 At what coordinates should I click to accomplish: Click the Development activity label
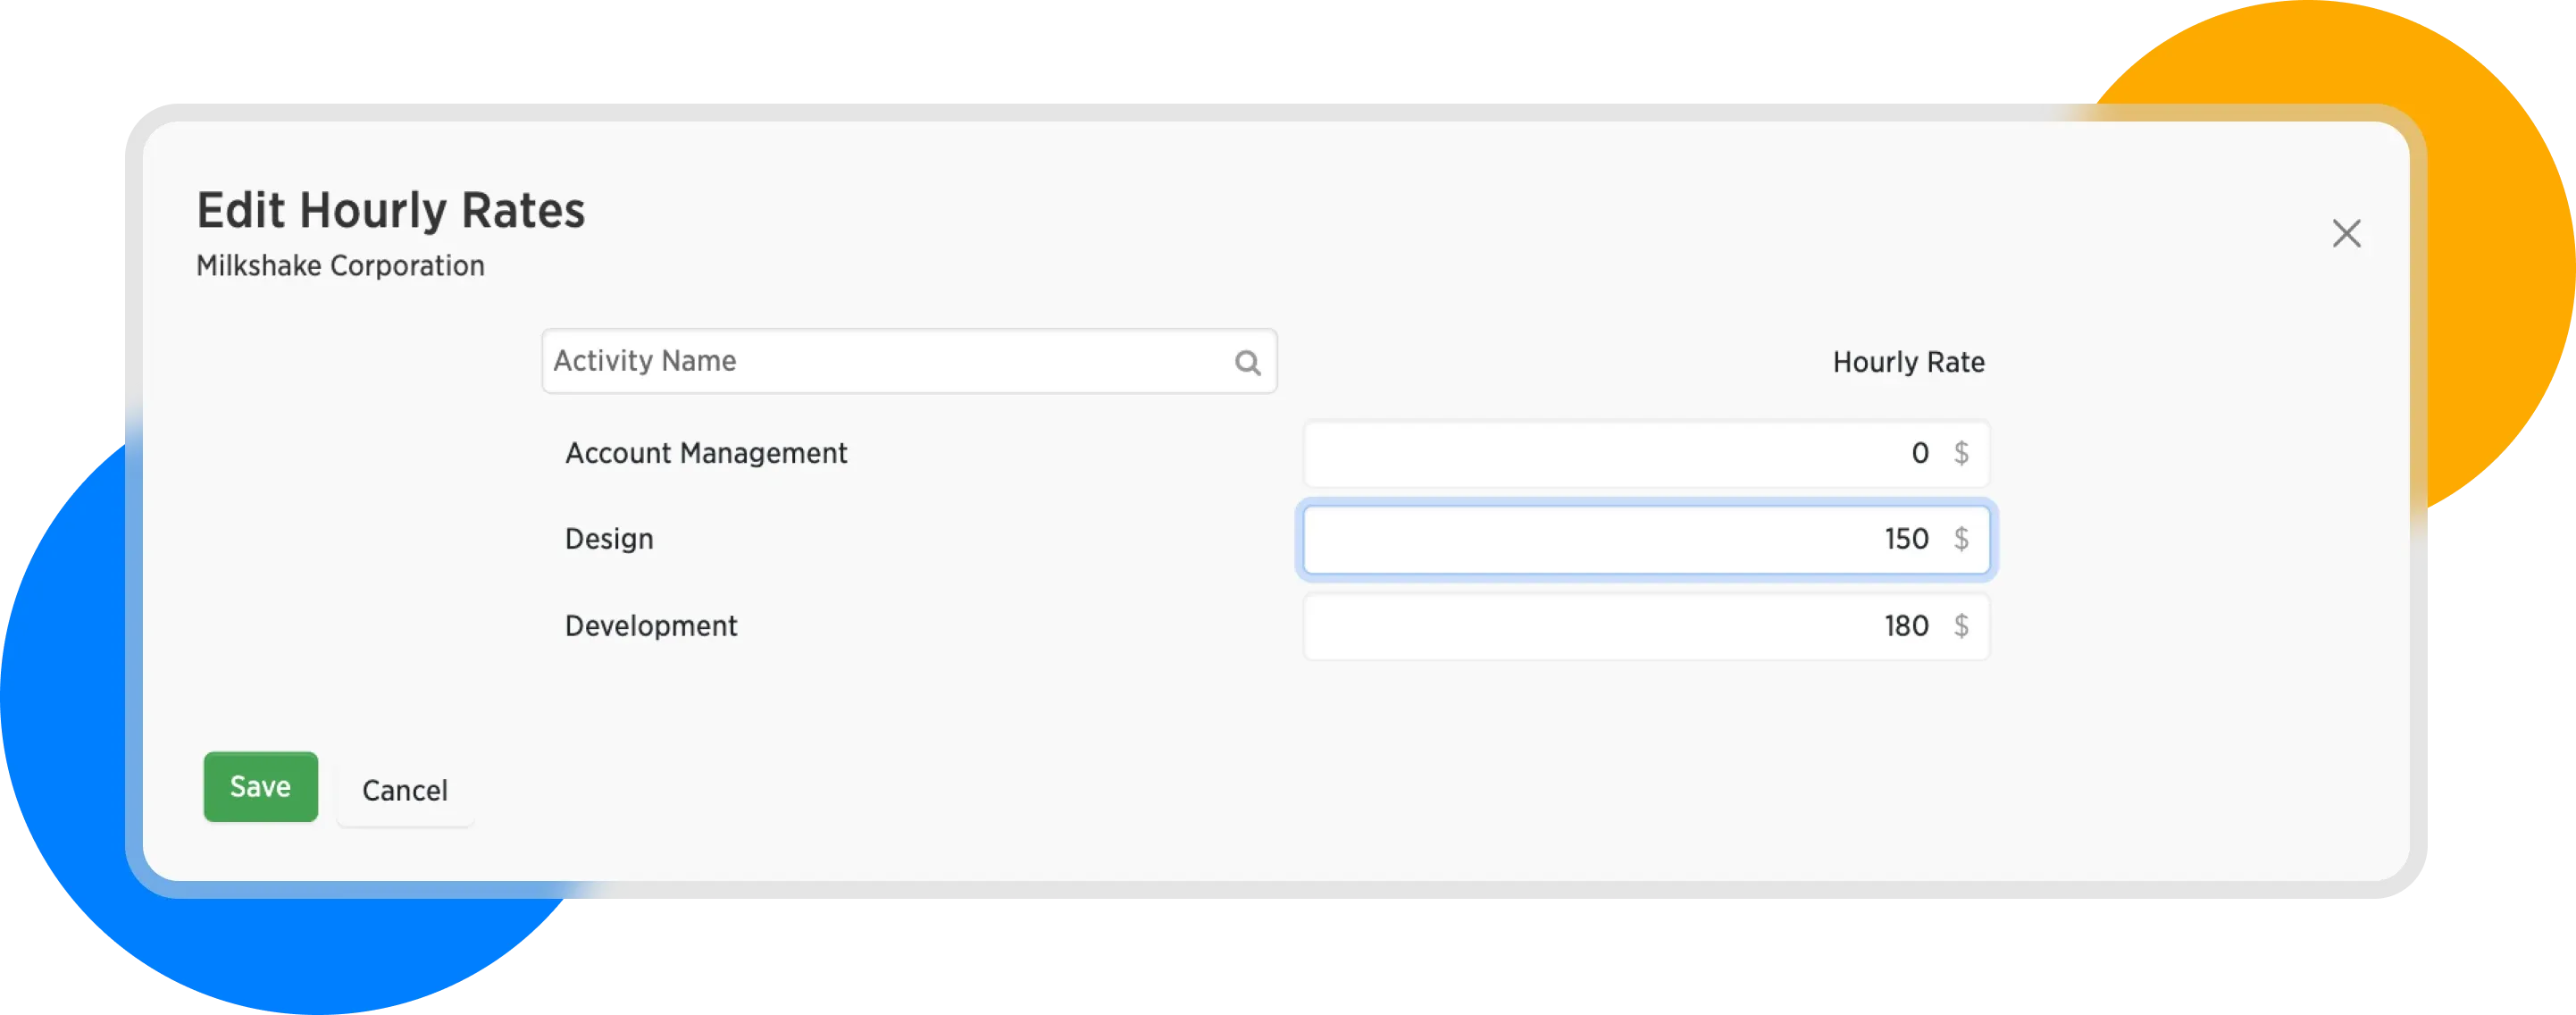point(651,627)
